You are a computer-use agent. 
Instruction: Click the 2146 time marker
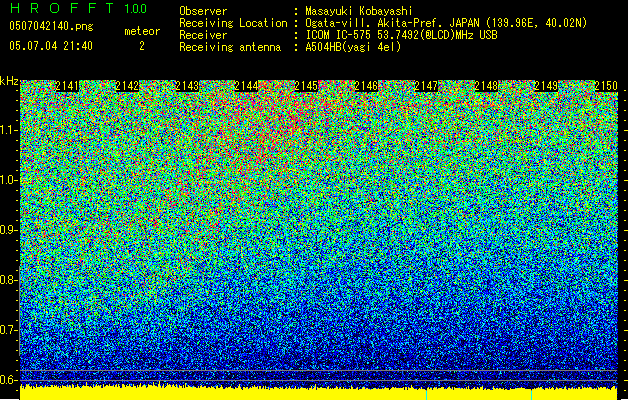pos(366,86)
